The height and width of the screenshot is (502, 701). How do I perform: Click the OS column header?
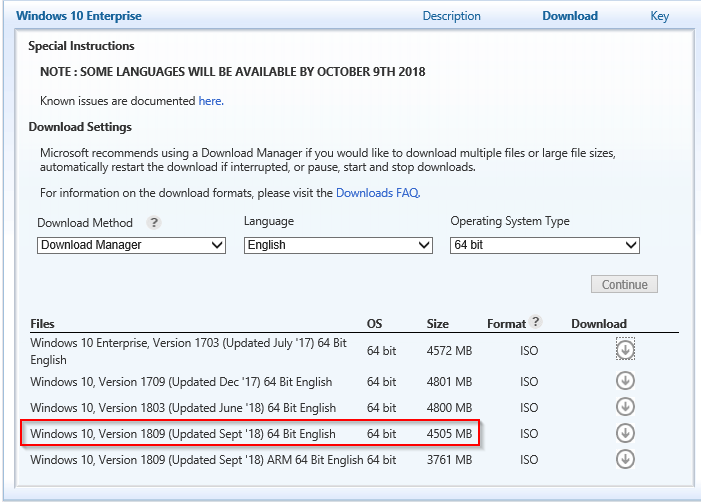point(375,324)
